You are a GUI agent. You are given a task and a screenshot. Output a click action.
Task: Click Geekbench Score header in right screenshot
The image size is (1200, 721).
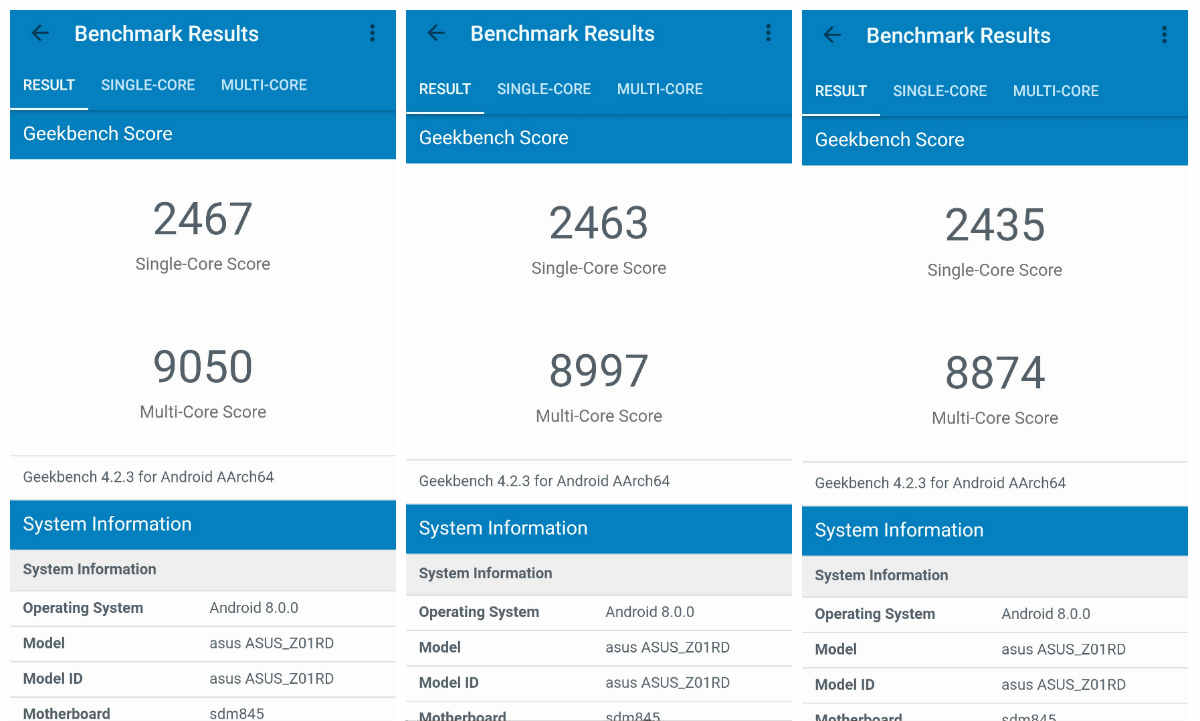(x=995, y=140)
